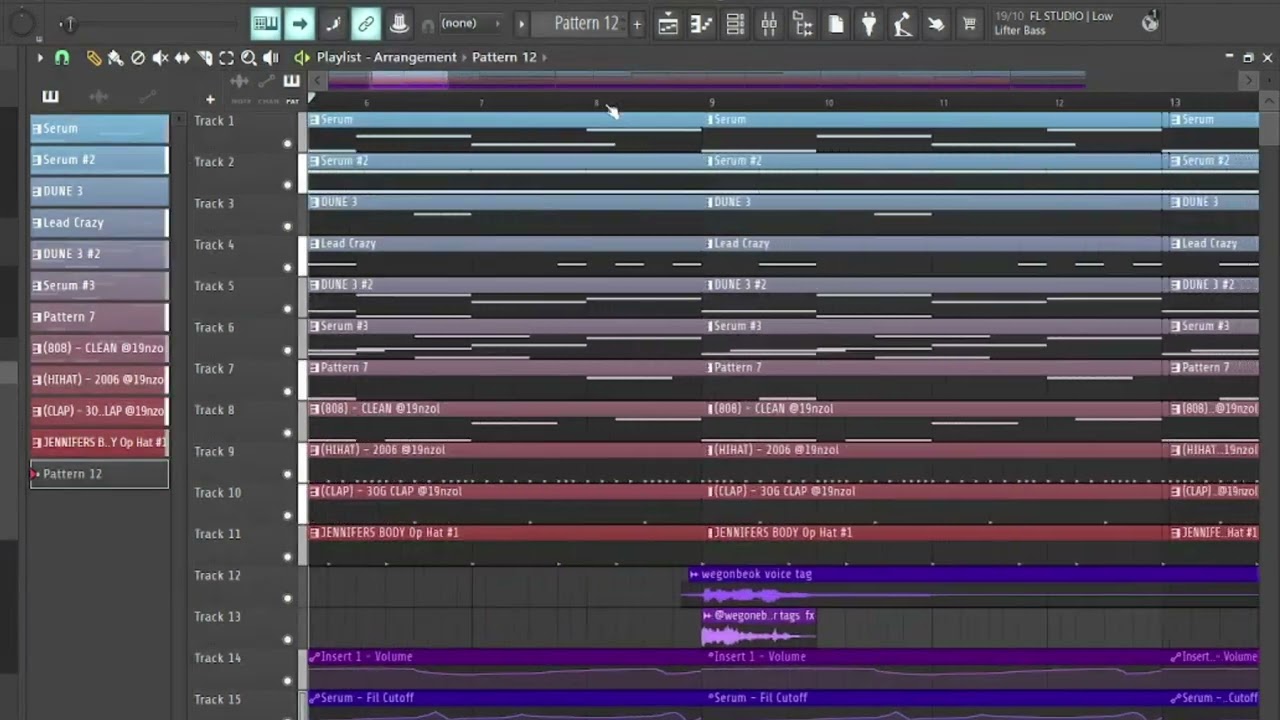Screen dimensions: 1280x720
Task: Click the knob at the top-left corner
Action: [x=22, y=23]
